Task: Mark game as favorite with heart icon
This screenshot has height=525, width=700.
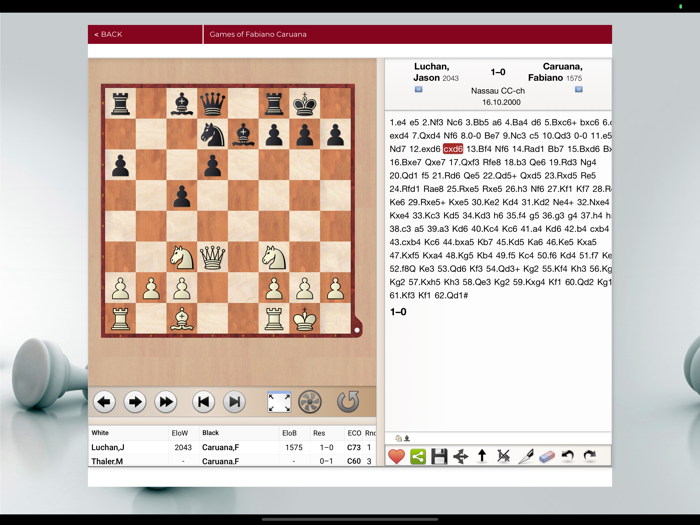Action: pos(397,456)
